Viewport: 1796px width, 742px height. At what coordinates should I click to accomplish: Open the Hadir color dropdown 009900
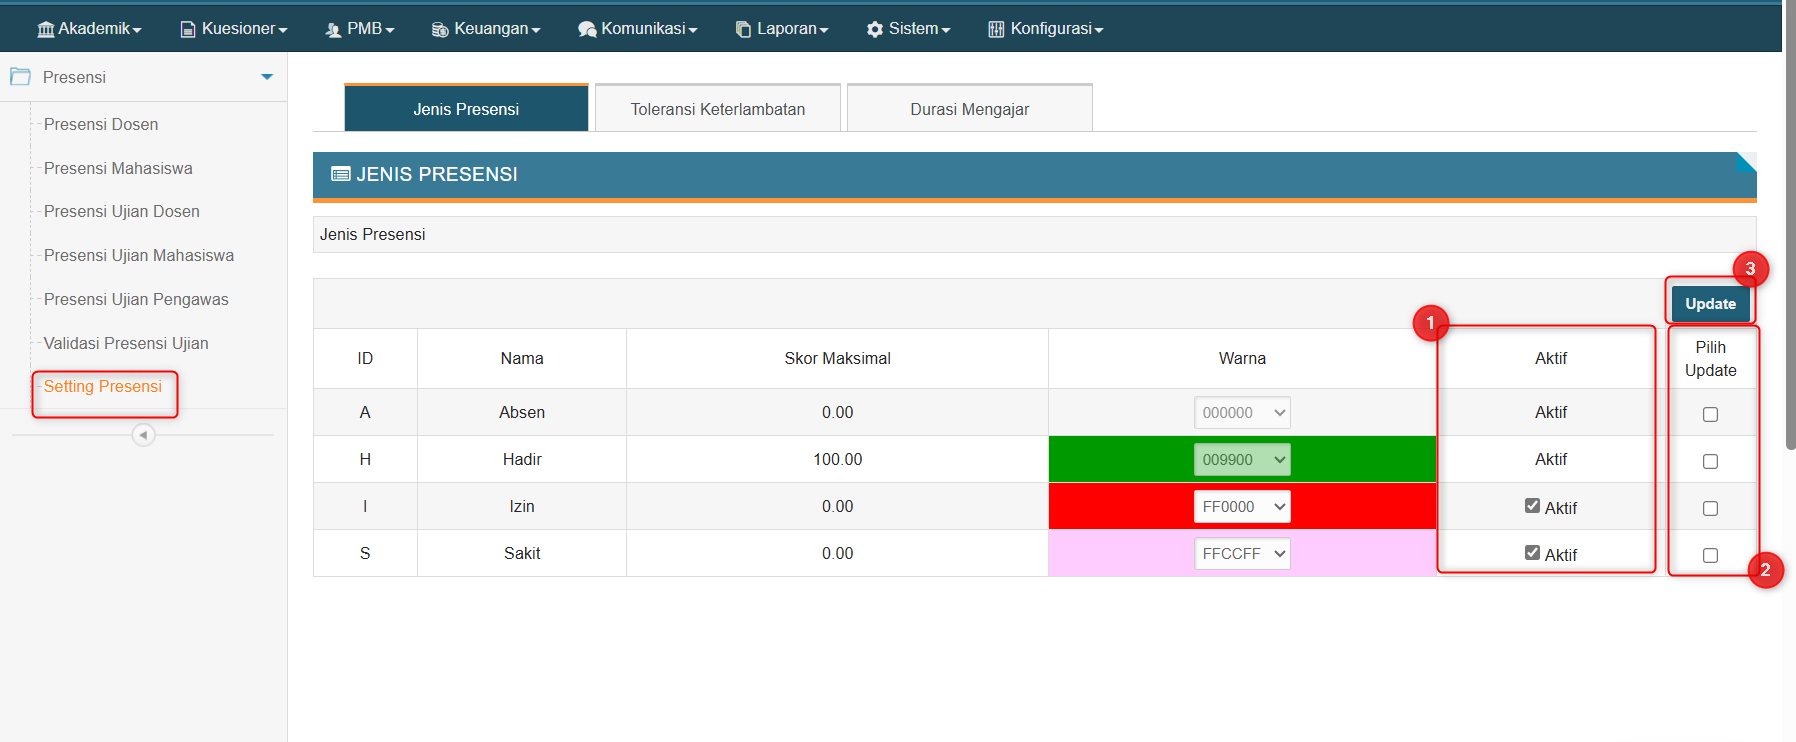(1242, 460)
